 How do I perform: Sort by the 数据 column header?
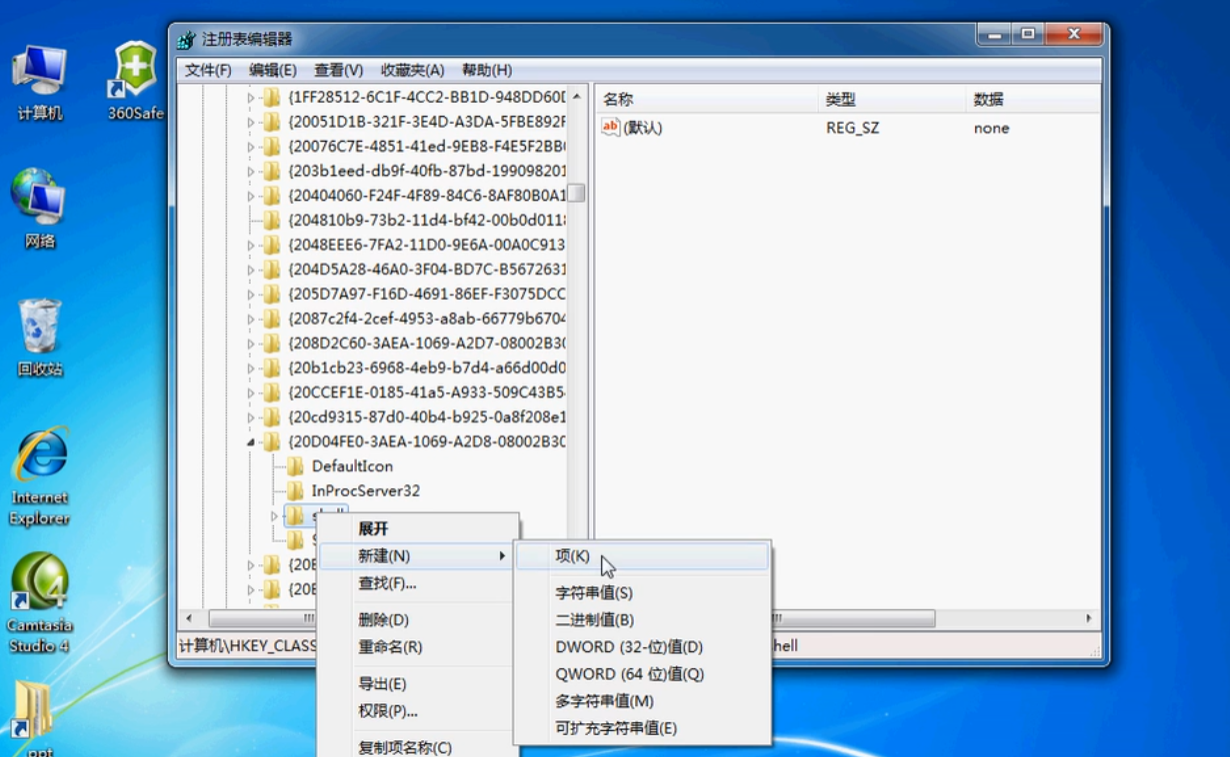tap(1032, 99)
